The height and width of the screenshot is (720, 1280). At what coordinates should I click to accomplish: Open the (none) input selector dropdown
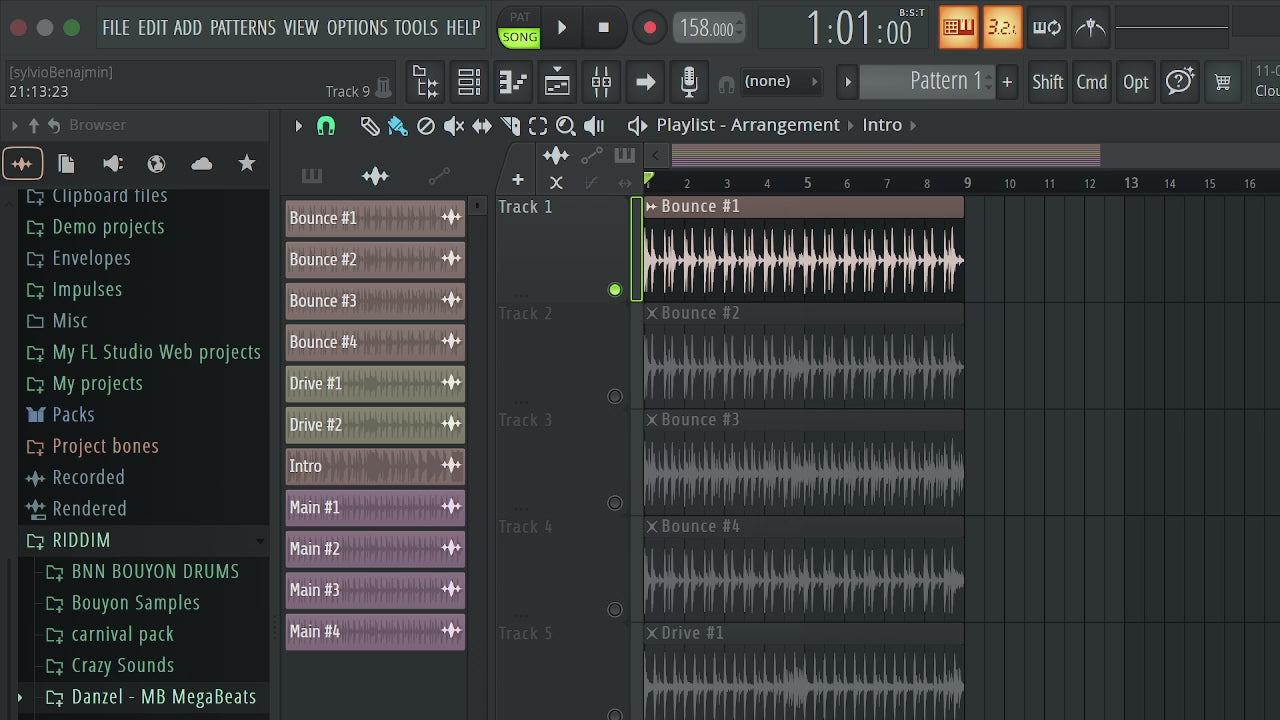[x=781, y=81]
